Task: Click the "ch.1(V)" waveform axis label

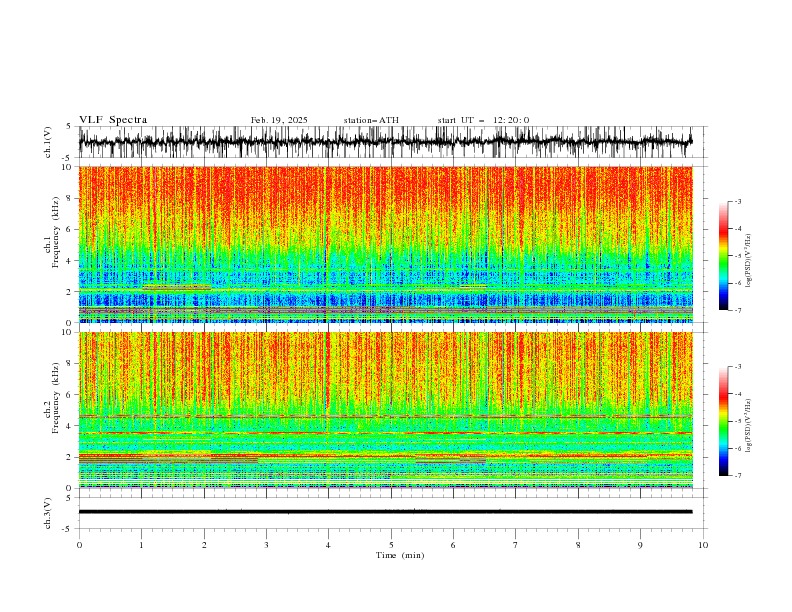Action: pos(48,142)
